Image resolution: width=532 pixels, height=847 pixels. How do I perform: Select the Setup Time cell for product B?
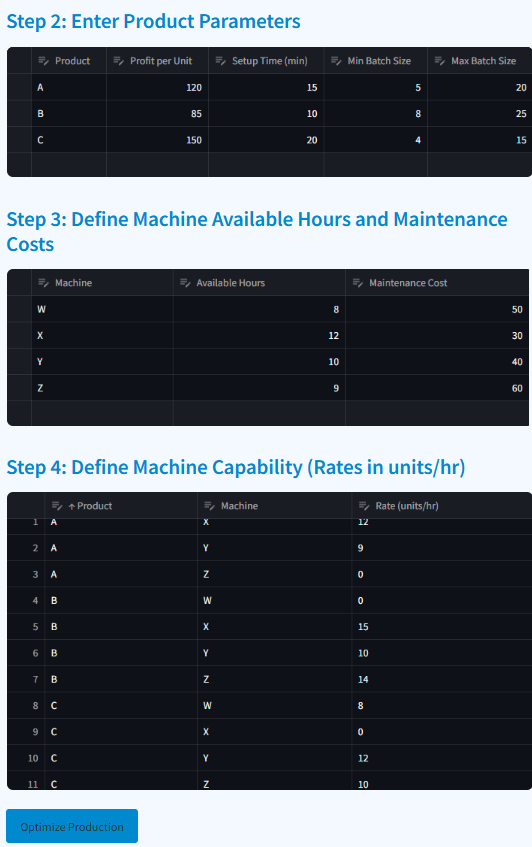point(266,114)
